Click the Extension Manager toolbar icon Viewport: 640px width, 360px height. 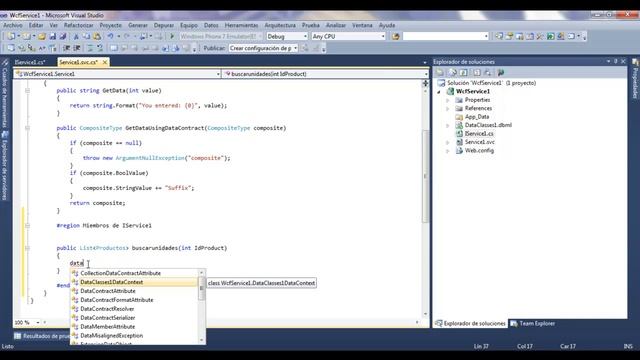(x=561, y=36)
